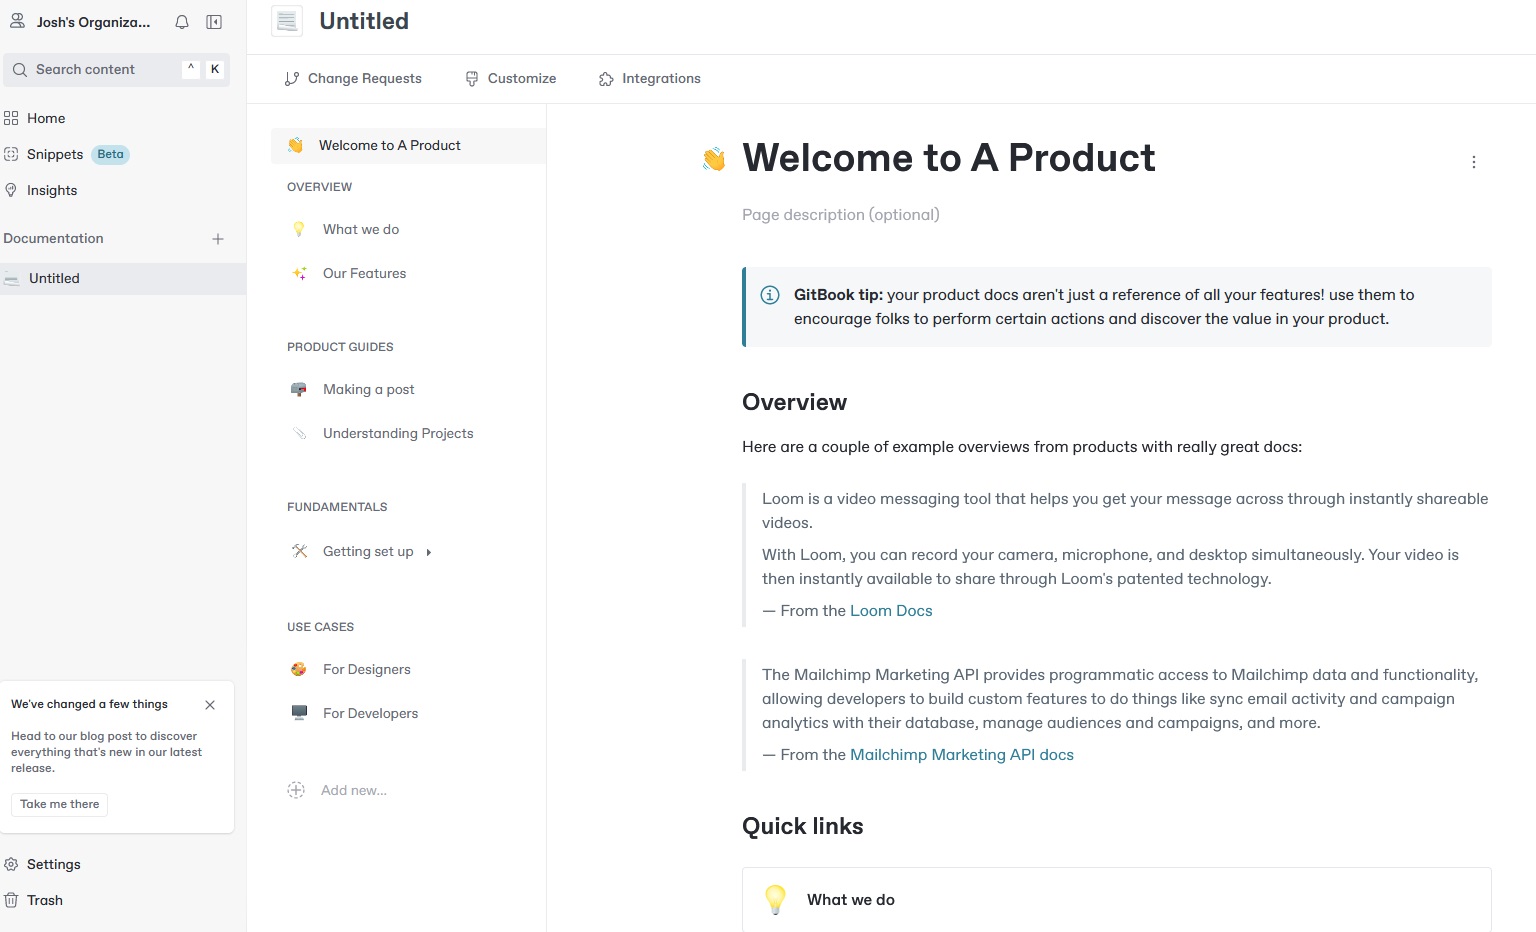Viewport: 1536px width, 932px height.
Task: Switch to Change Requests tab
Action: click(x=353, y=78)
